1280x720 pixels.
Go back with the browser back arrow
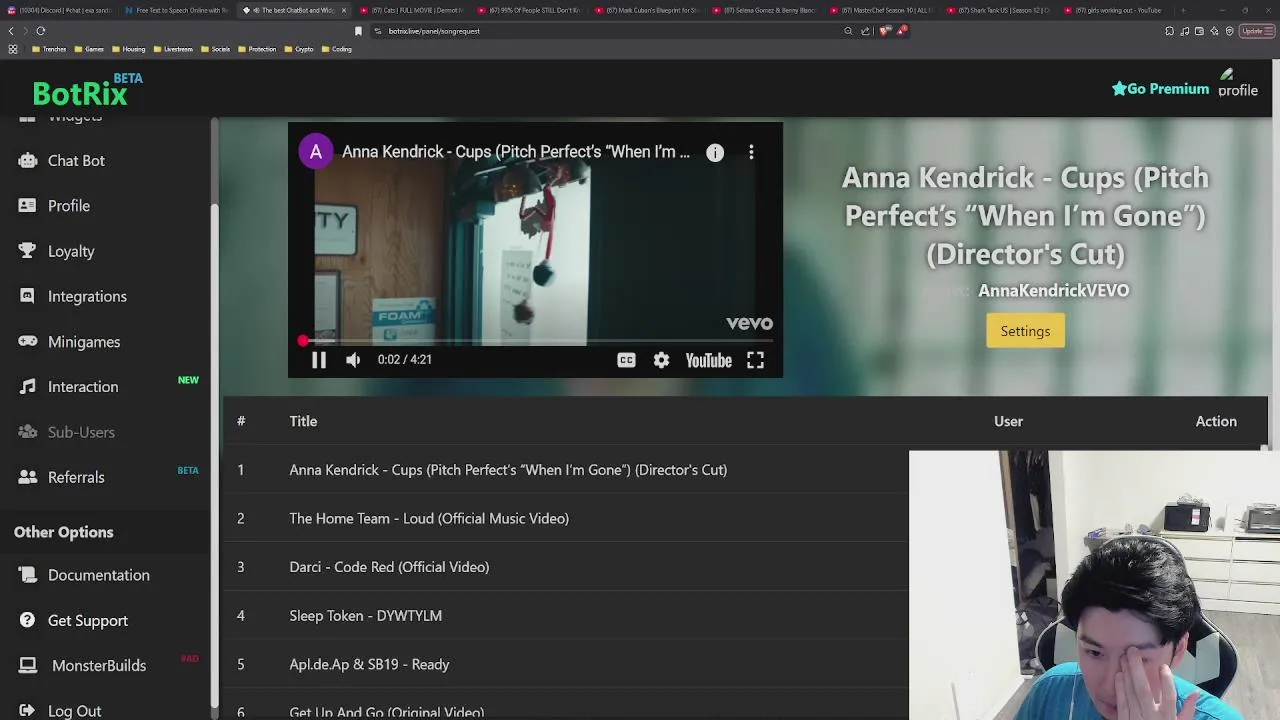(11, 31)
